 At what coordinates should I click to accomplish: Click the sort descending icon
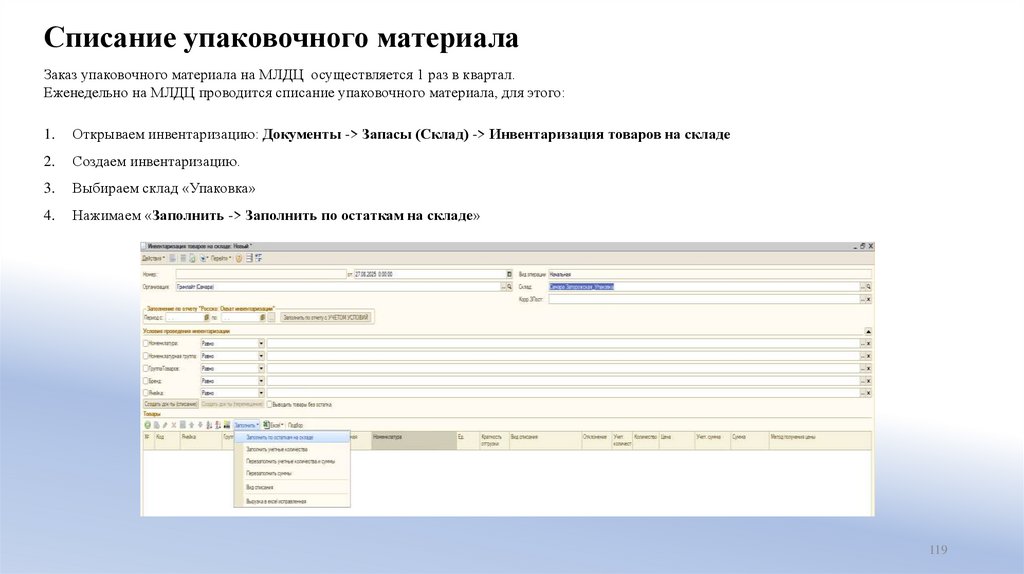click(x=217, y=425)
